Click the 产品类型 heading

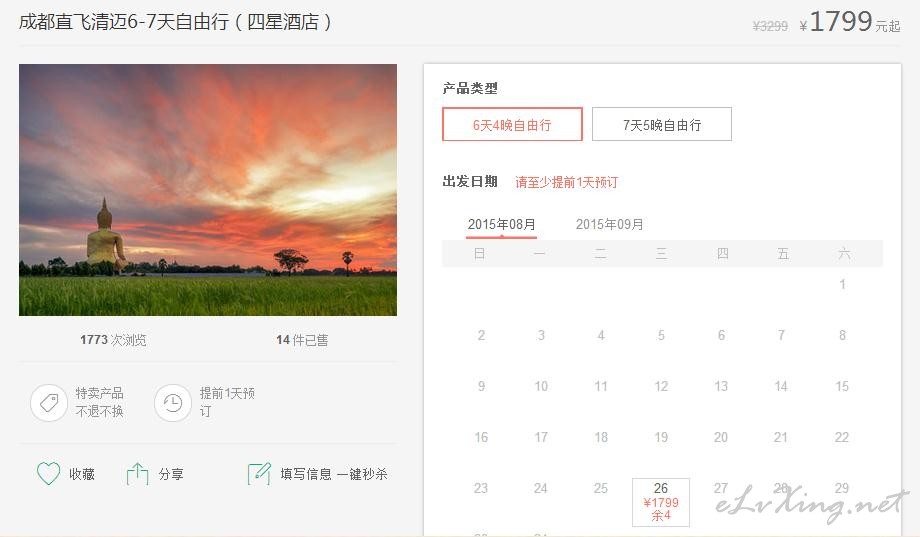coord(470,89)
